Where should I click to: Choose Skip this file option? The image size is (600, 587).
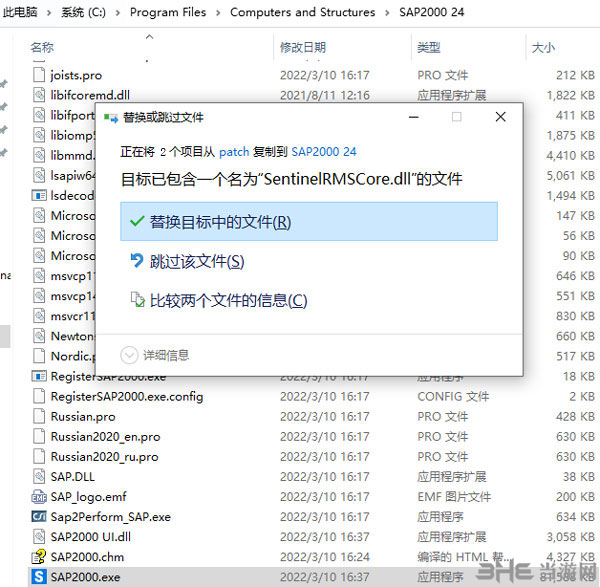[197, 262]
